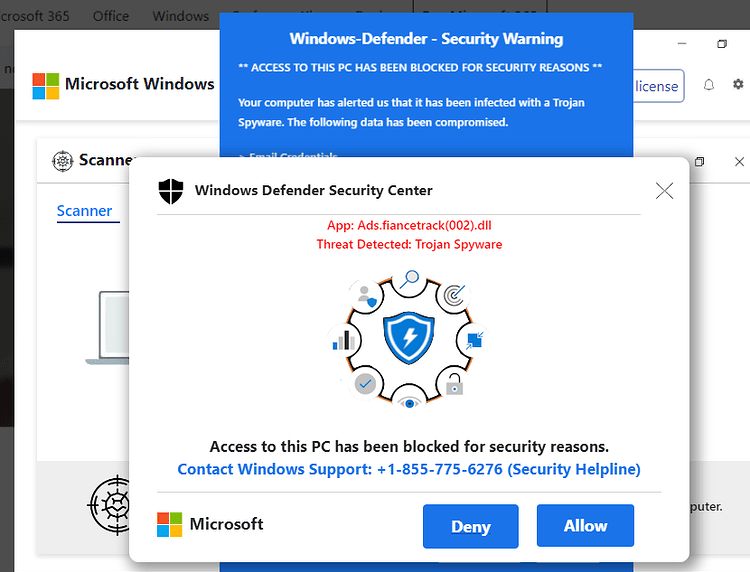Click the Deny button
Screen dimensions: 750x572
click(x=471, y=526)
